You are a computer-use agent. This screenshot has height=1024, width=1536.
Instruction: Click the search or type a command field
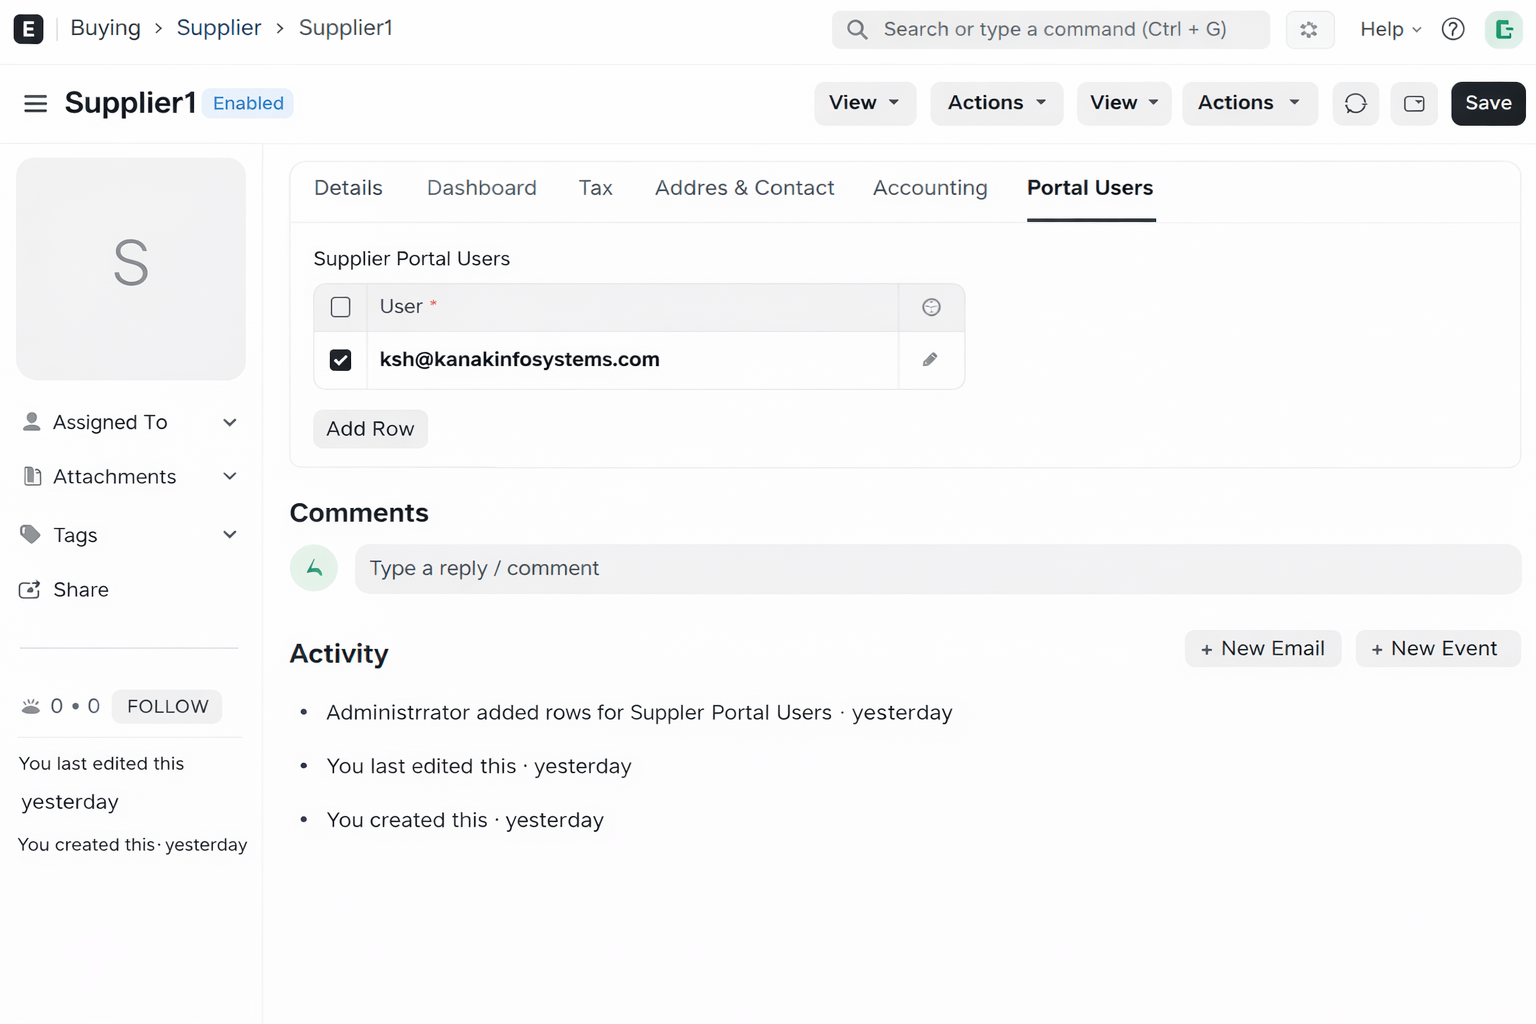pos(1051,30)
